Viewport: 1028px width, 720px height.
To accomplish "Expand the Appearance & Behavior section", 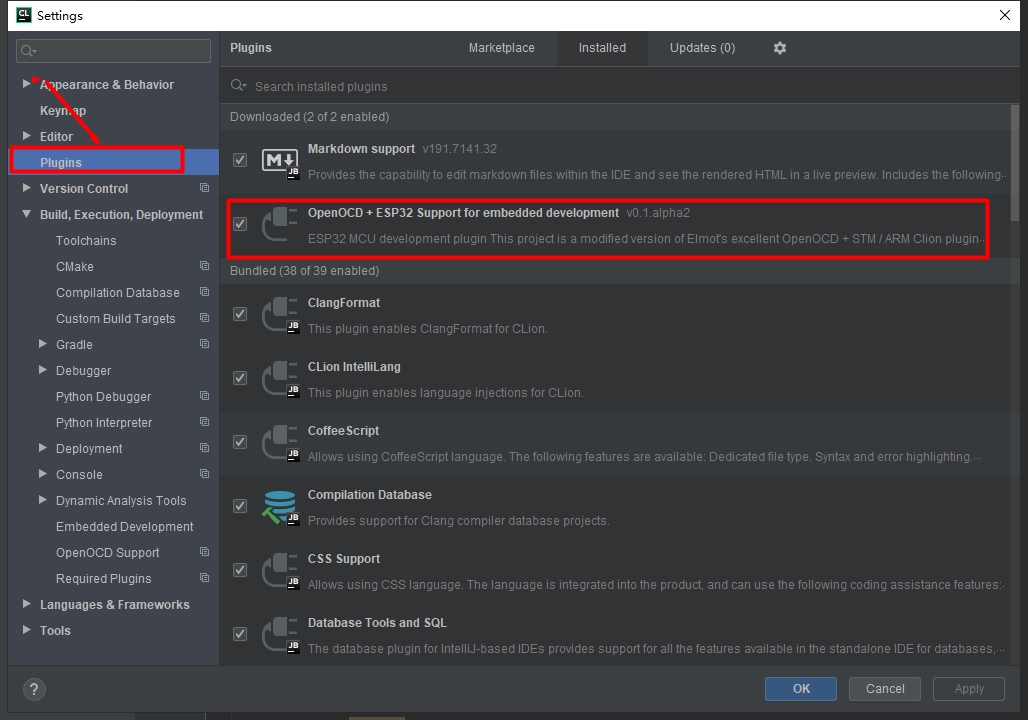I will point(27,83).
